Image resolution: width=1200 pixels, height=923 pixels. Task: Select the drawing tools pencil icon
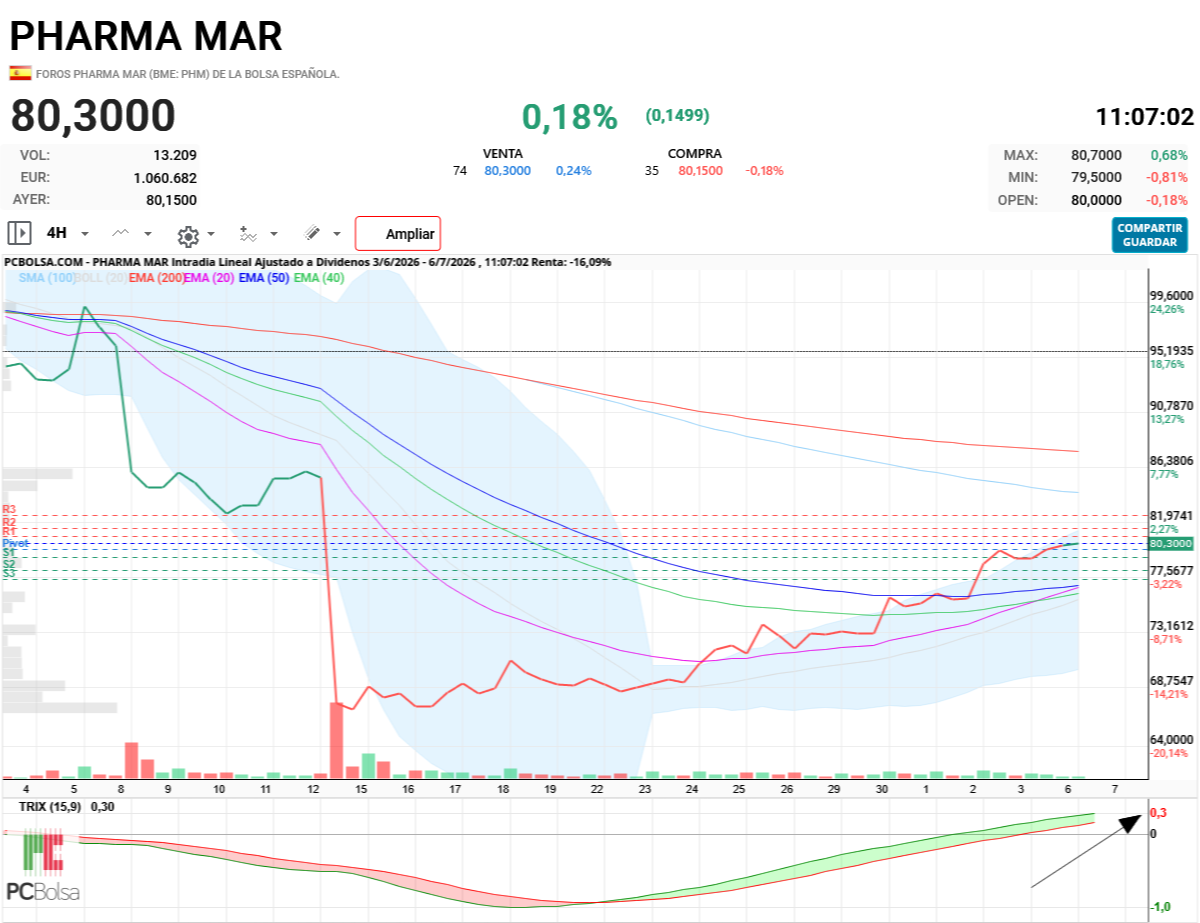312,234
